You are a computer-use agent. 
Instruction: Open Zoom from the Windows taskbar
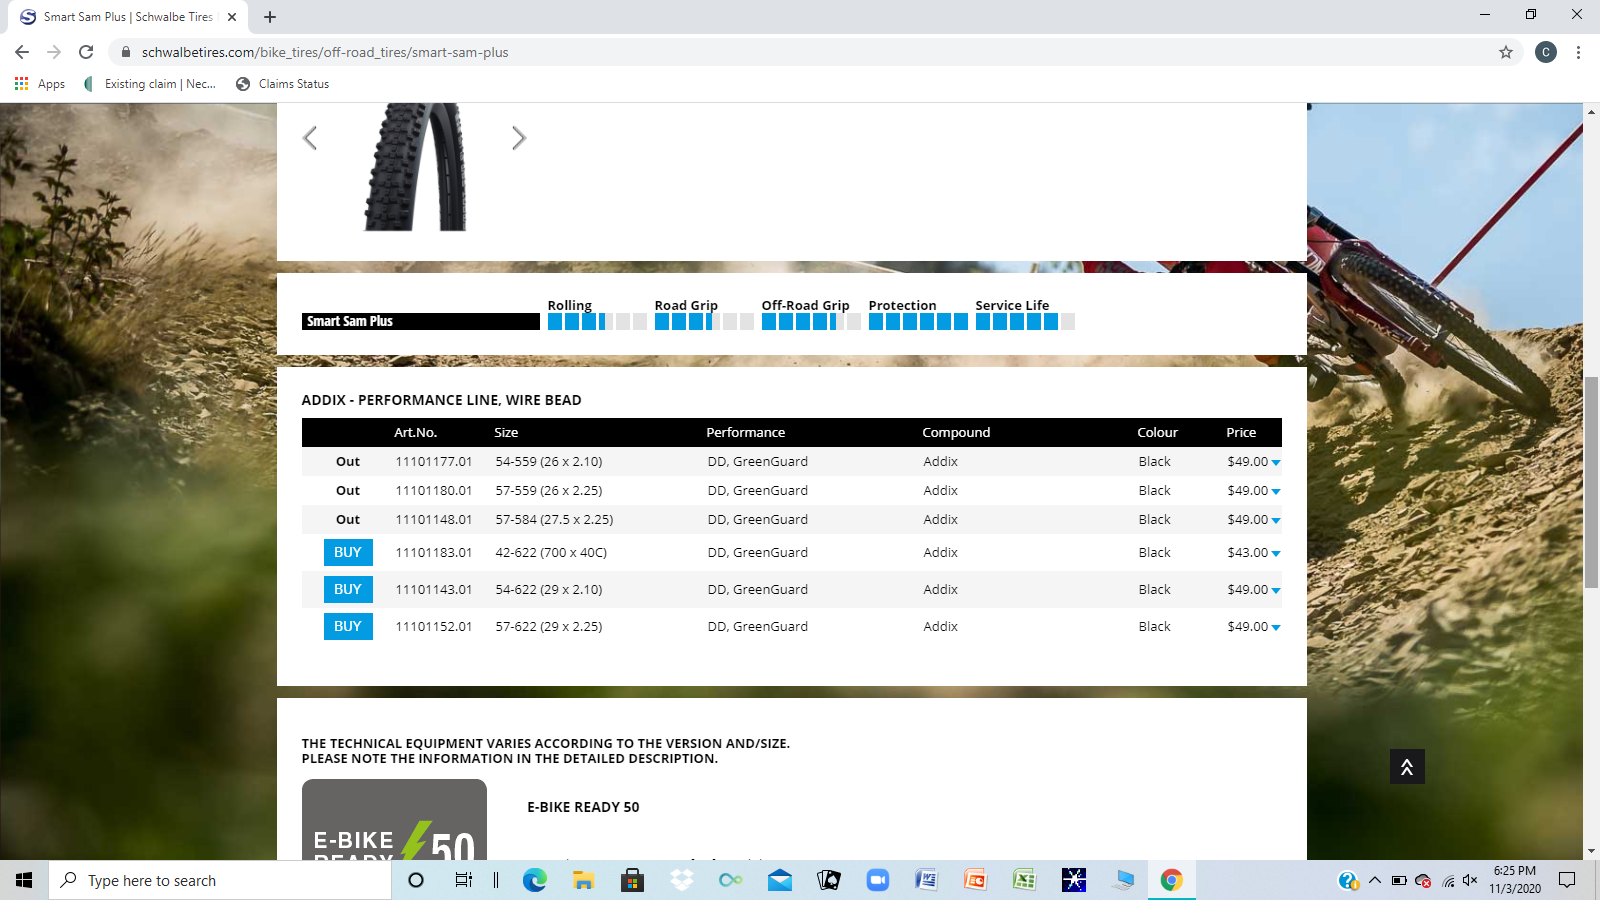[877, 880]
